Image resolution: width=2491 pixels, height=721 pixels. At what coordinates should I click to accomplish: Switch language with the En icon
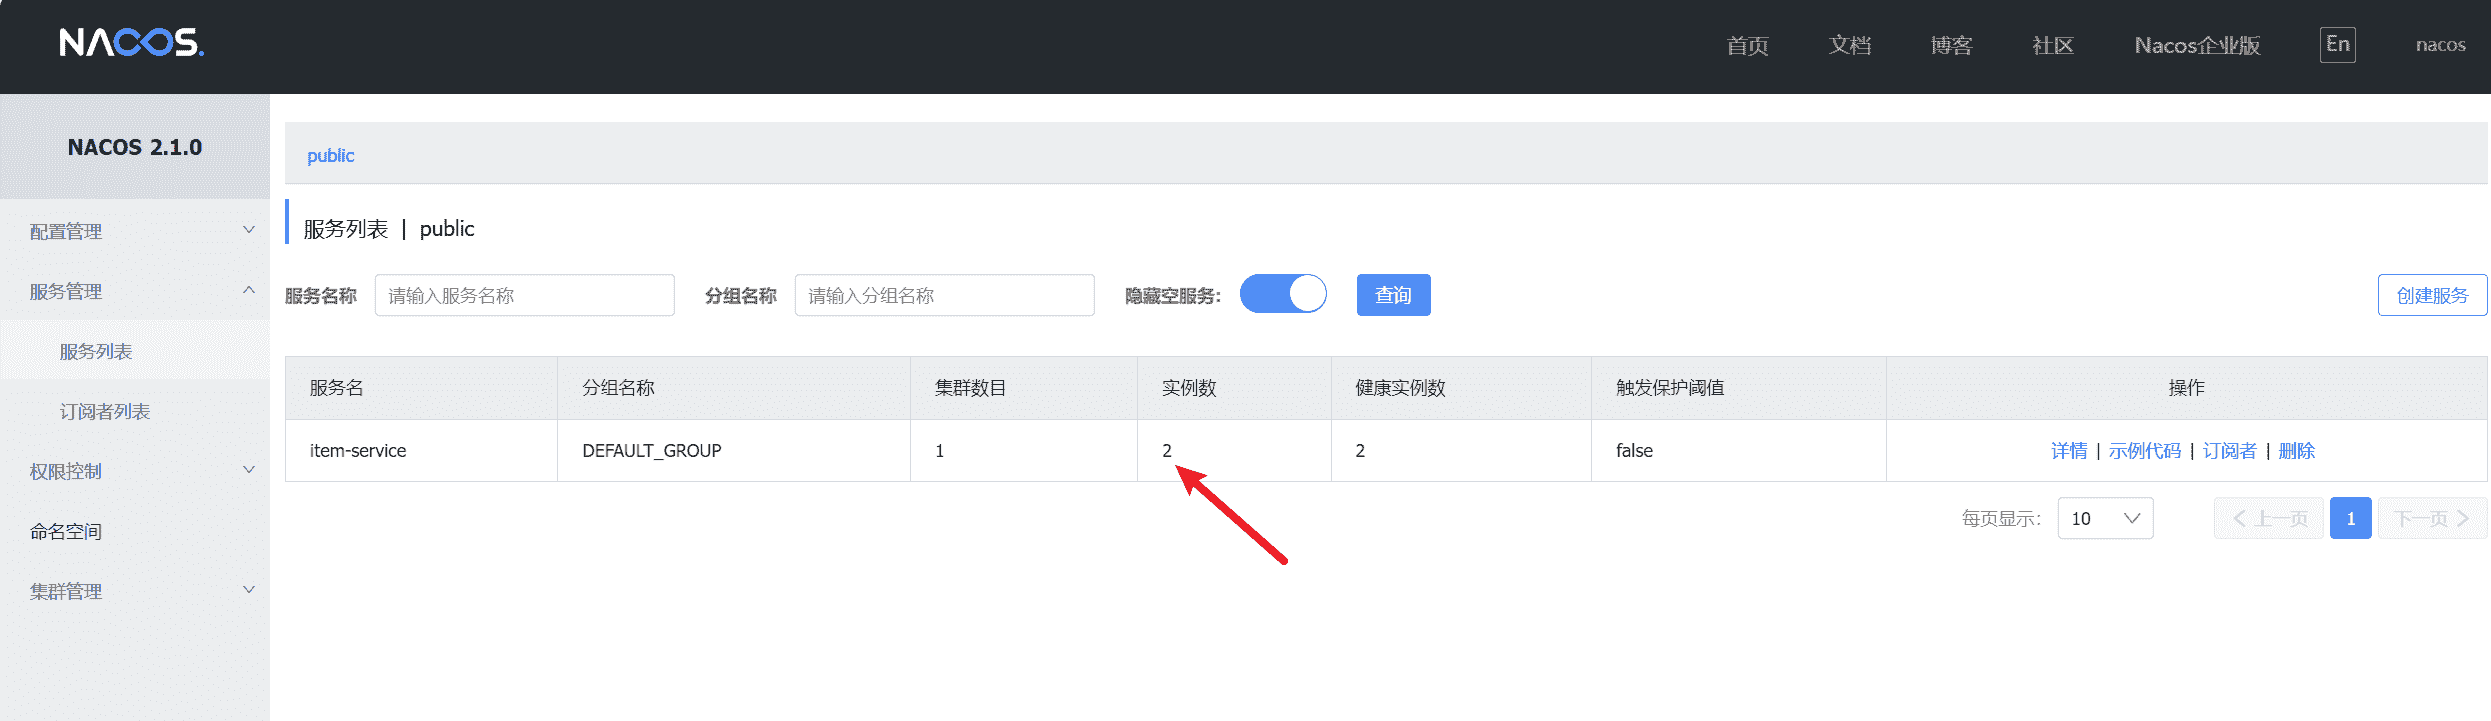click(2337, 45)
